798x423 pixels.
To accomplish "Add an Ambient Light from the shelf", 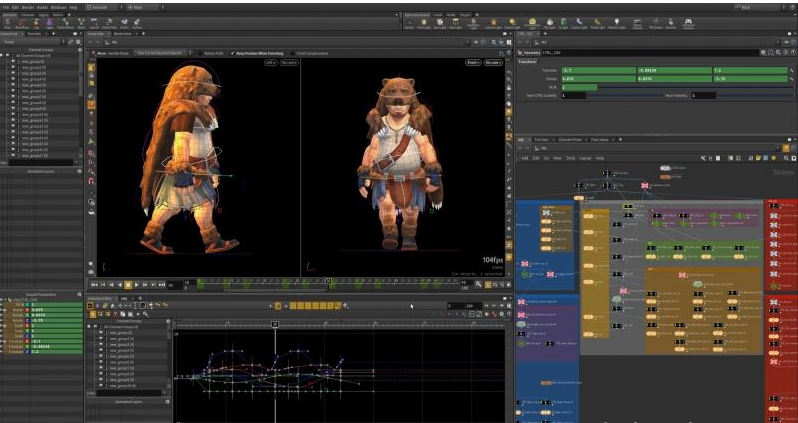I will point(616,23).
